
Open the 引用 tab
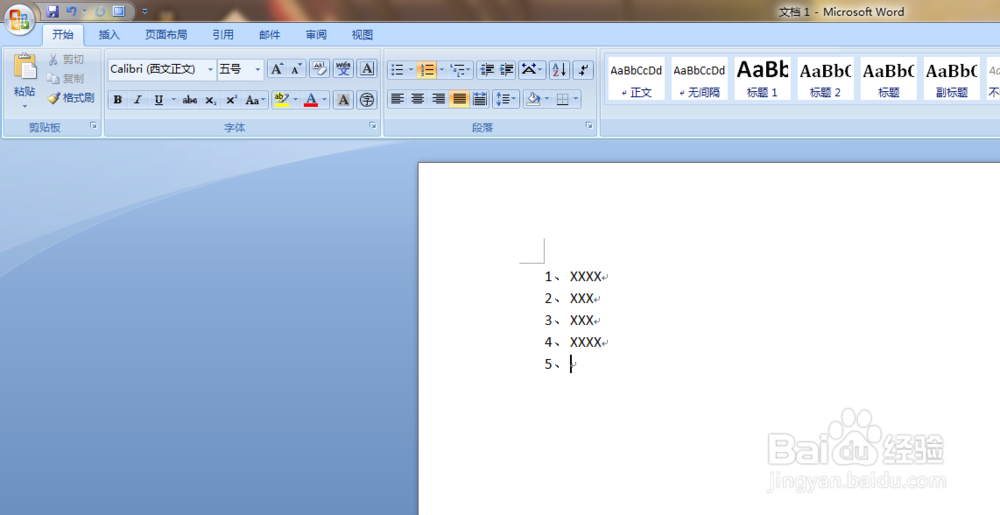point(223,34)
